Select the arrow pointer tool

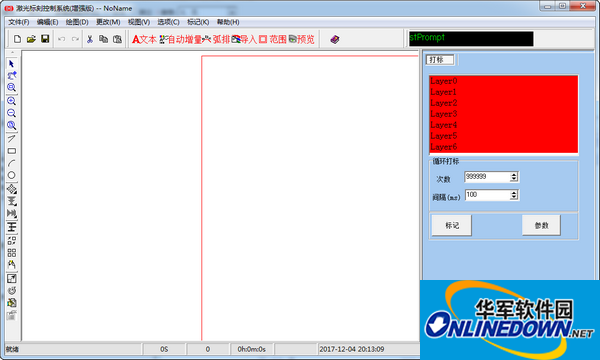[x=11, y=64]
